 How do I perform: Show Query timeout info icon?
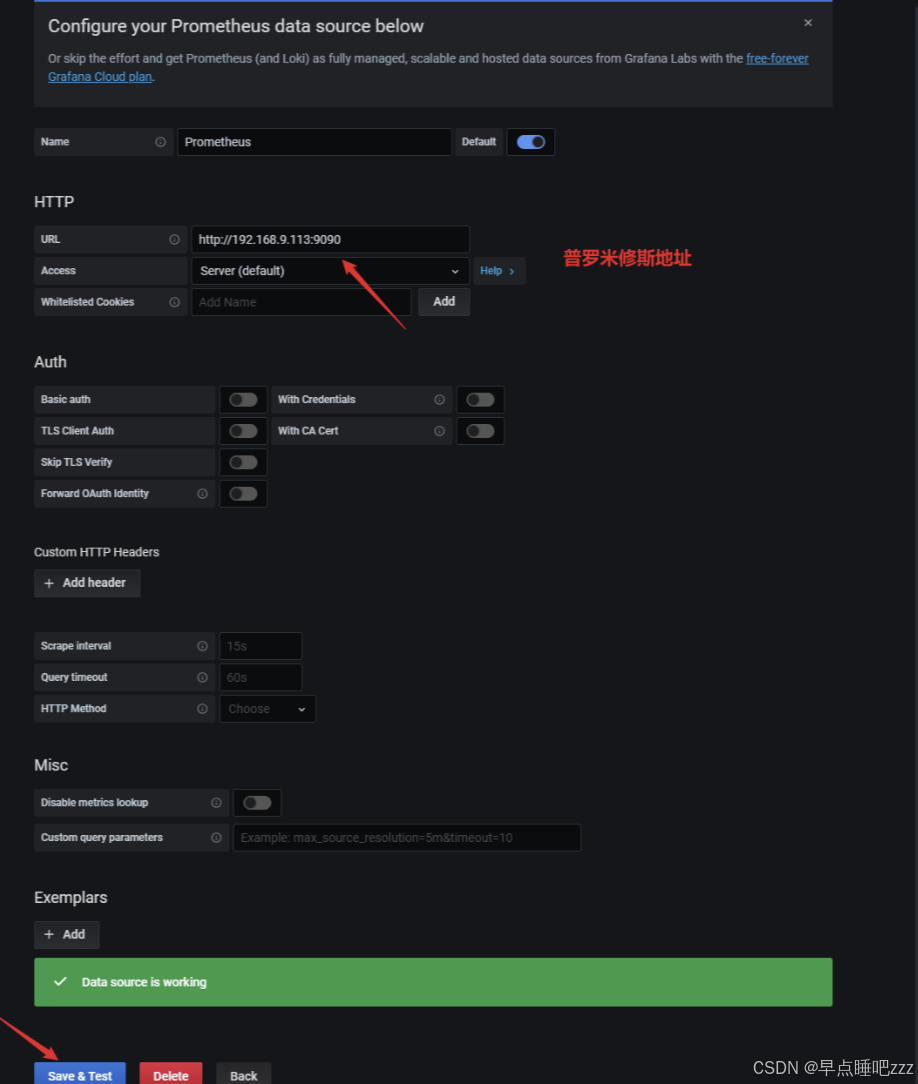click(202, 678)
